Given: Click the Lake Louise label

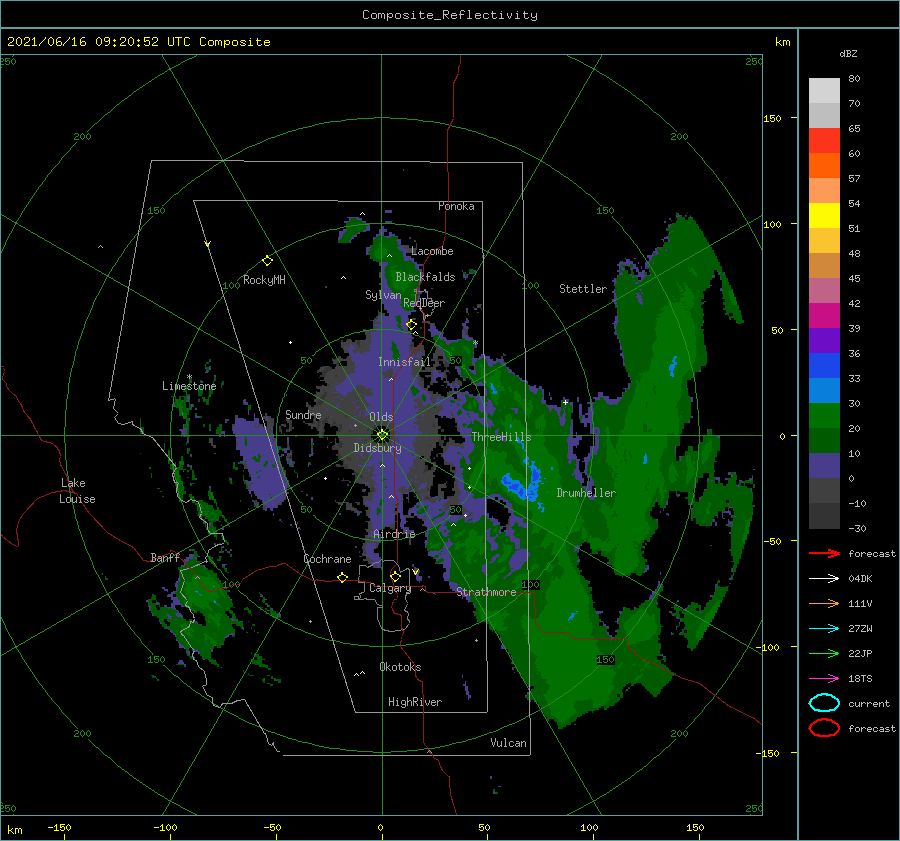Looking at the screenshot, I should pyautogui.click(x=77, y=491).
